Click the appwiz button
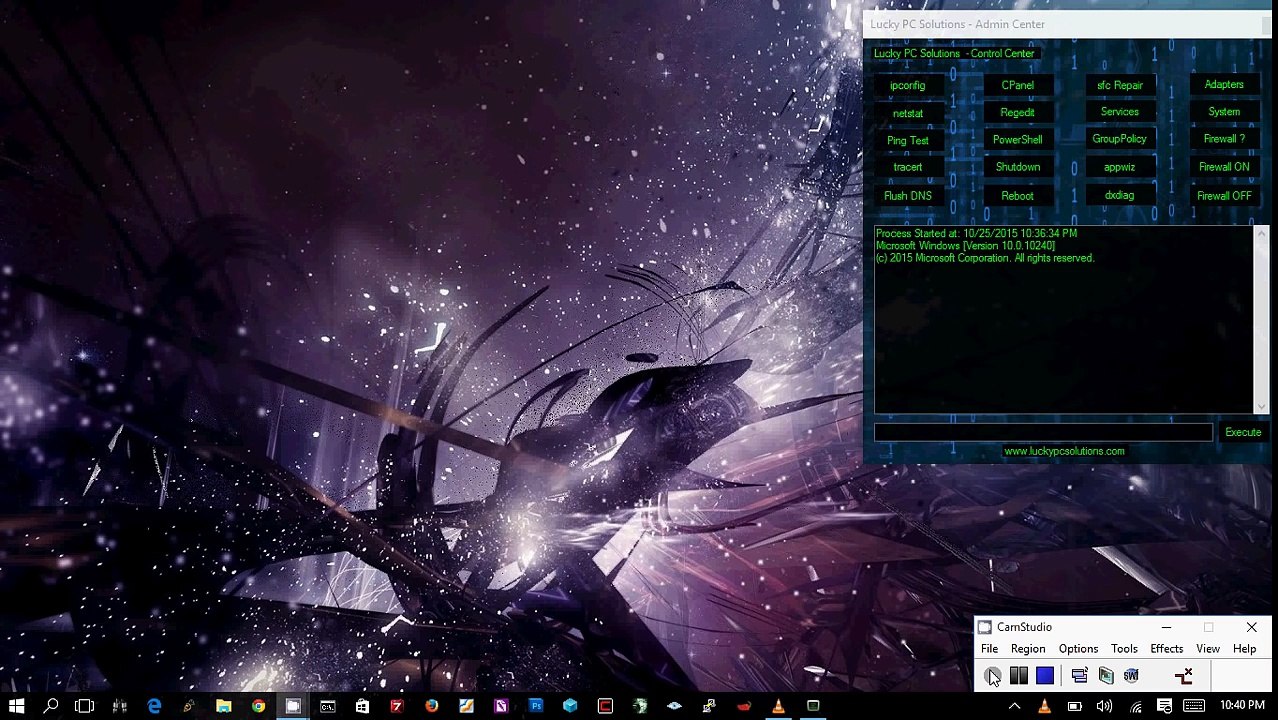This screenshot has height=720, width=1278. 1119,167
